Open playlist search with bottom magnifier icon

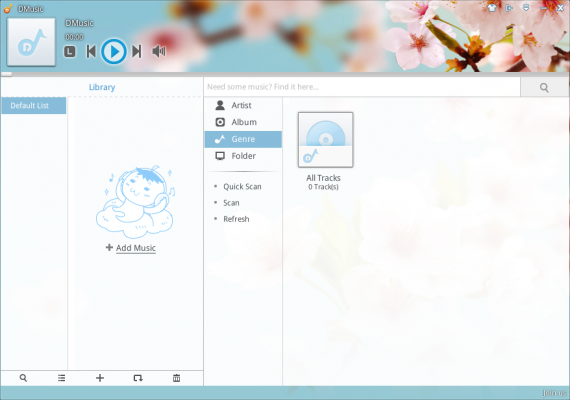[23, 378]
